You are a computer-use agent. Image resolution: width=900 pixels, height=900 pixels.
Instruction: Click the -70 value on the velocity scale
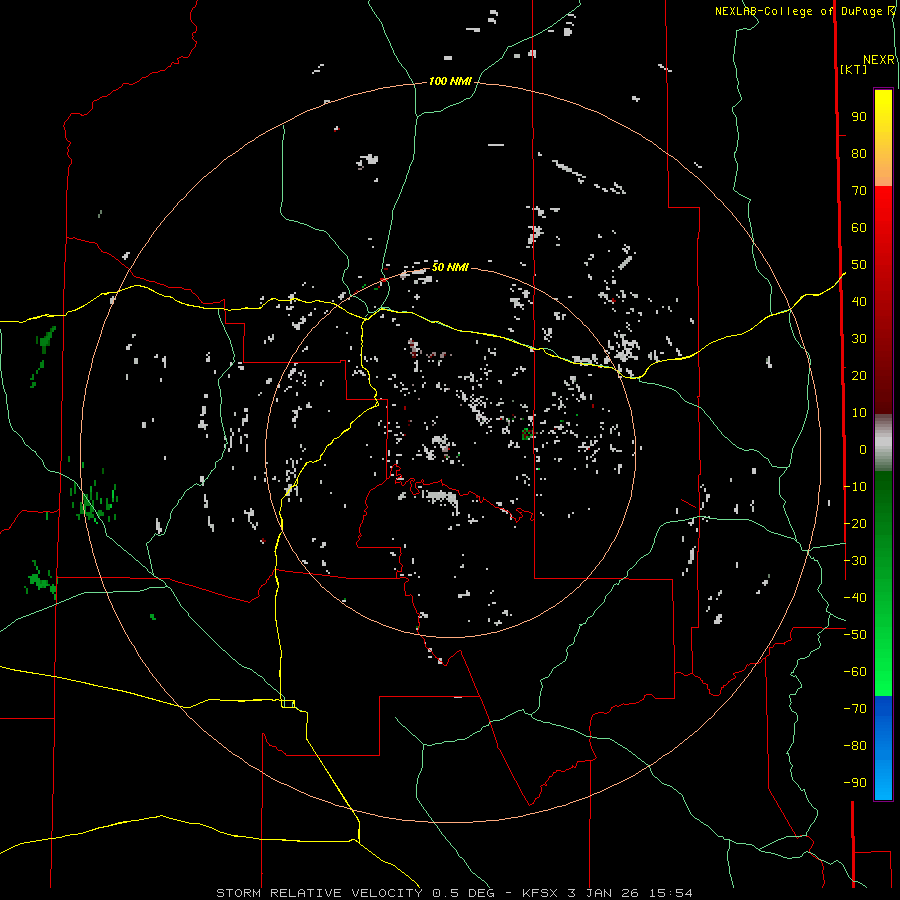pyautogui.click(x=855, y=709)
